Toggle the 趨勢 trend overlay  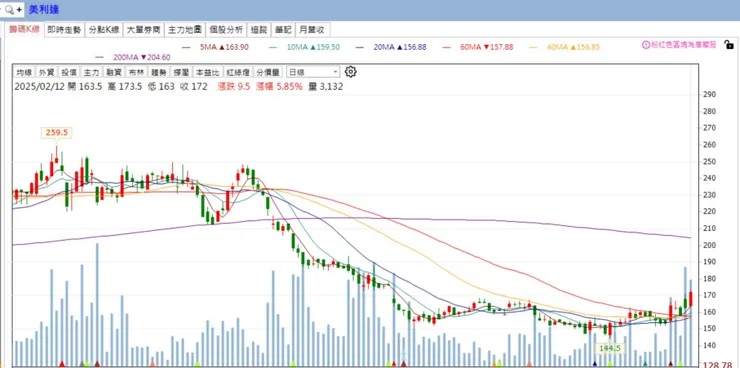click(x=159, y=72)
